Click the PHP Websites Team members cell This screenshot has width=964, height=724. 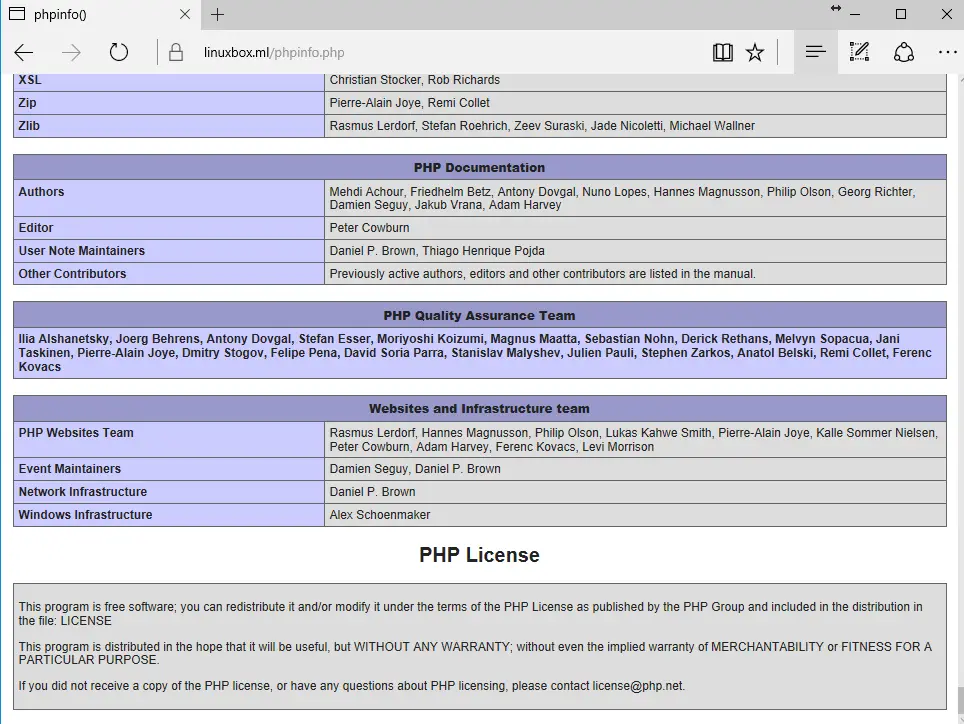click(x=635, y=439)
